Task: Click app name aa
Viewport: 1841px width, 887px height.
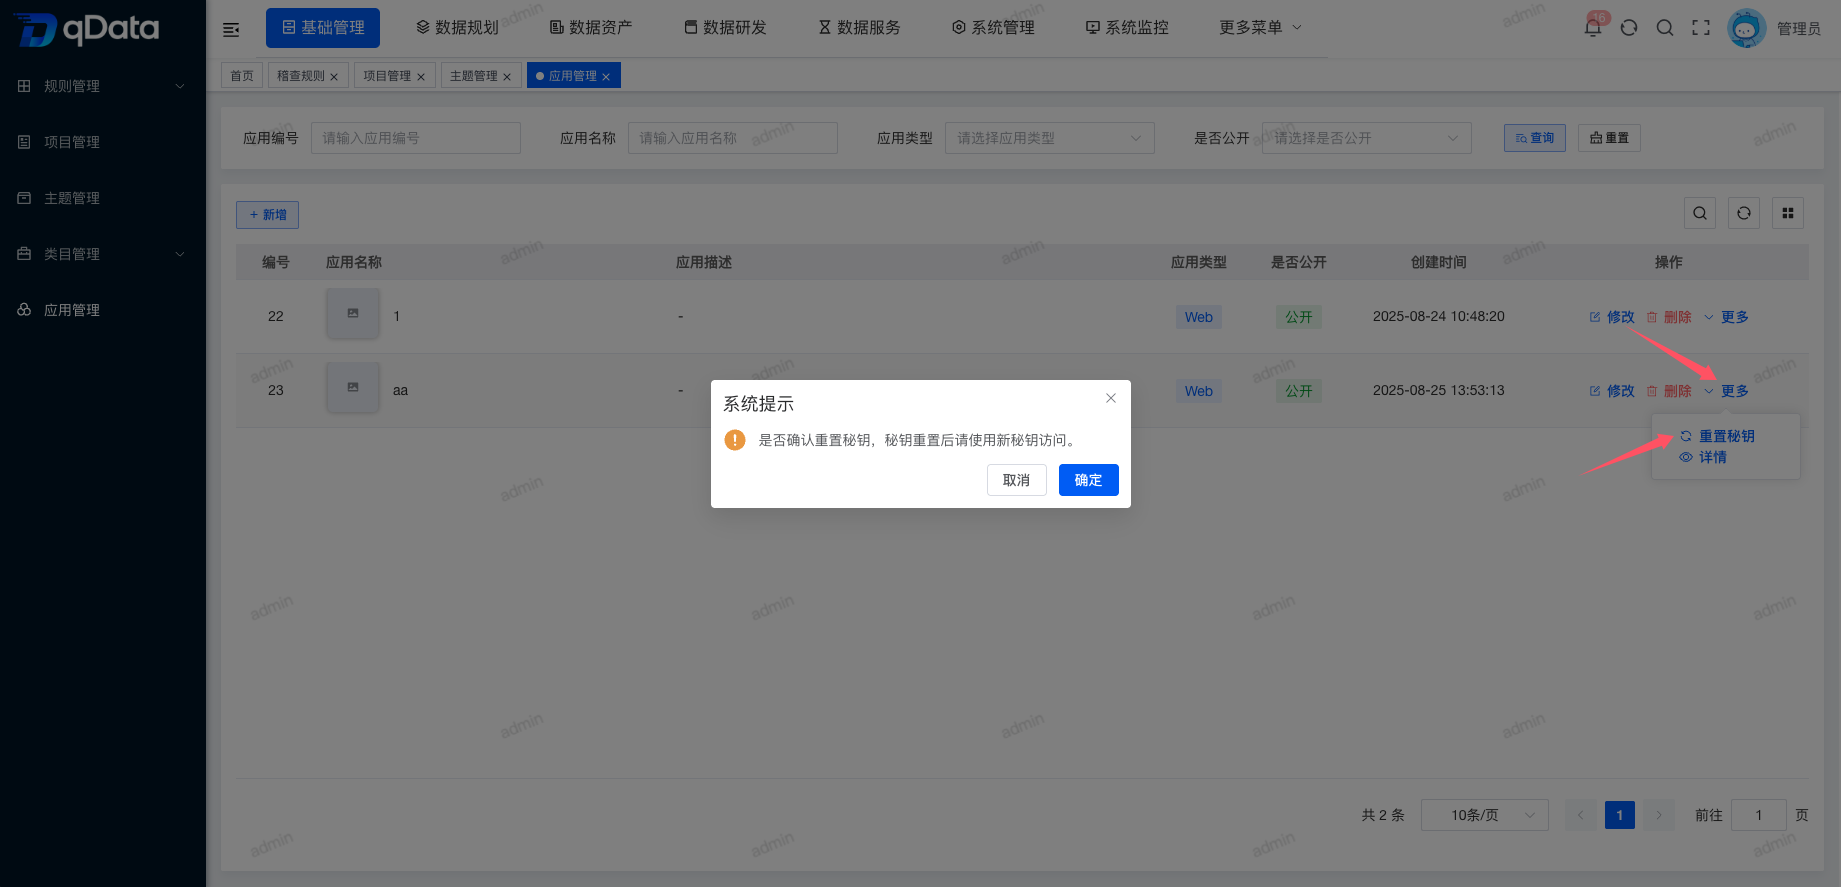Action: click(x=400, y=391)
